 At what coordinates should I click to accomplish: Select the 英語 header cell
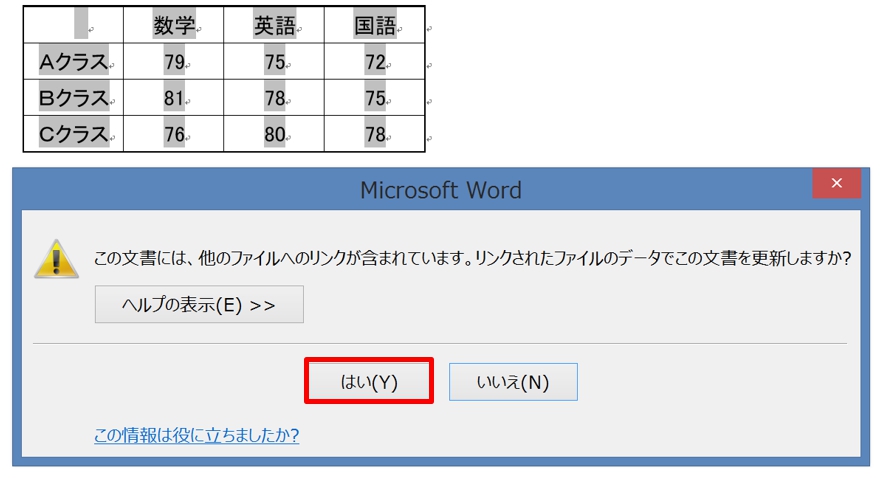point(274,25)
